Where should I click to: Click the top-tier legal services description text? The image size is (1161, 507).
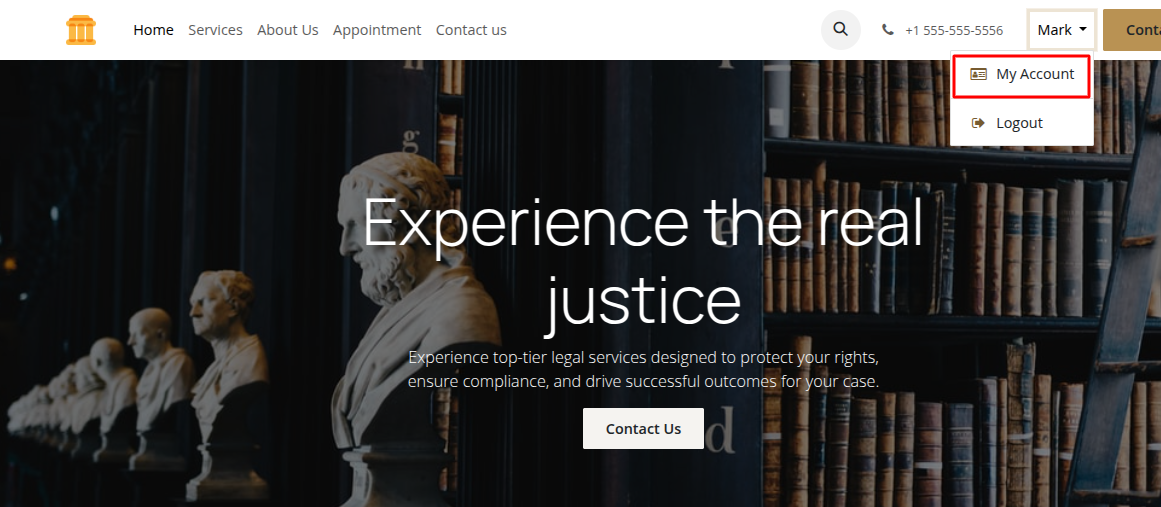pyautogui.click(x=643, y=369)
